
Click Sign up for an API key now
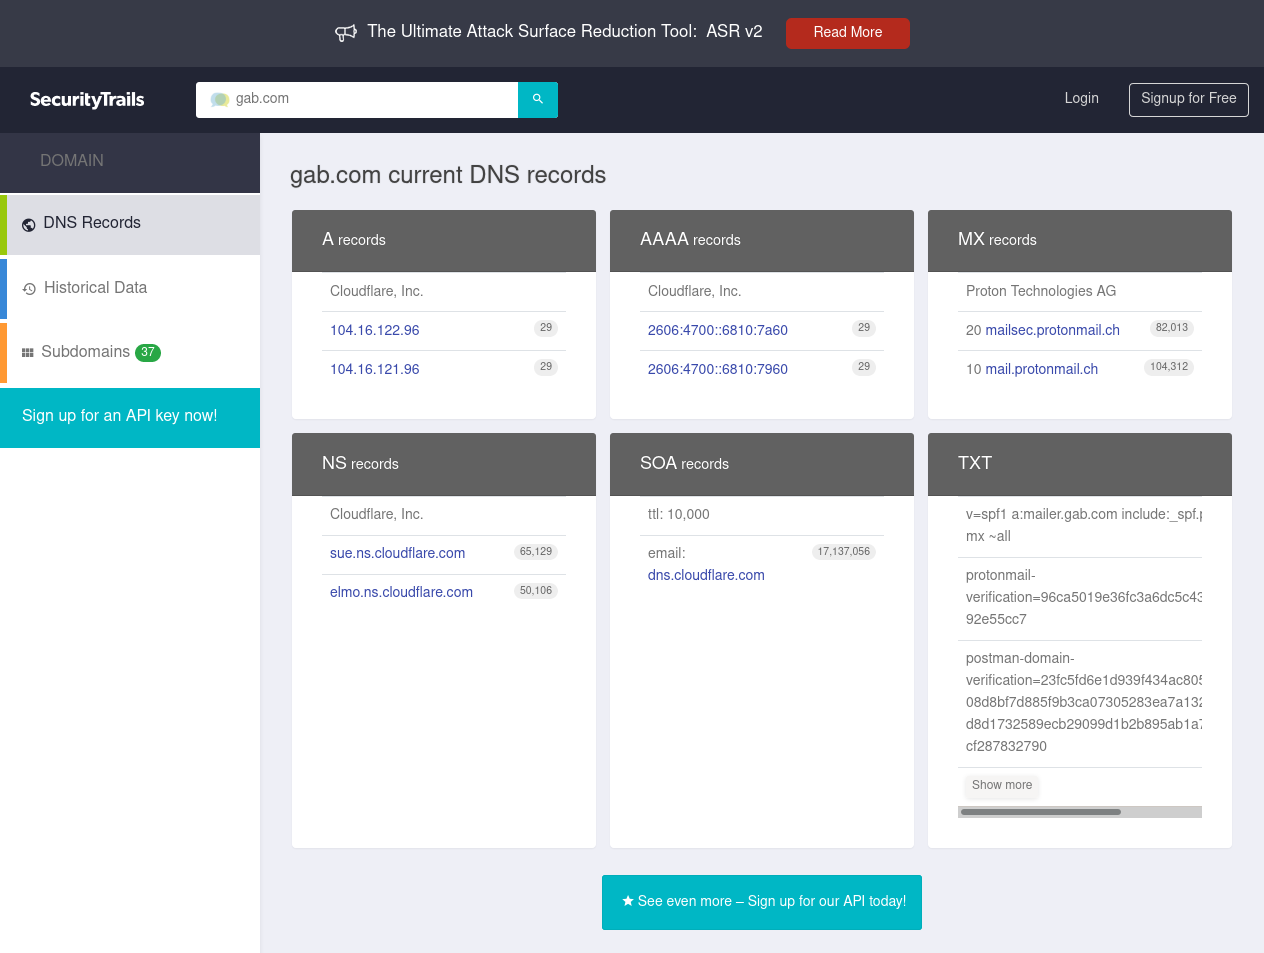tap(120, 416)
